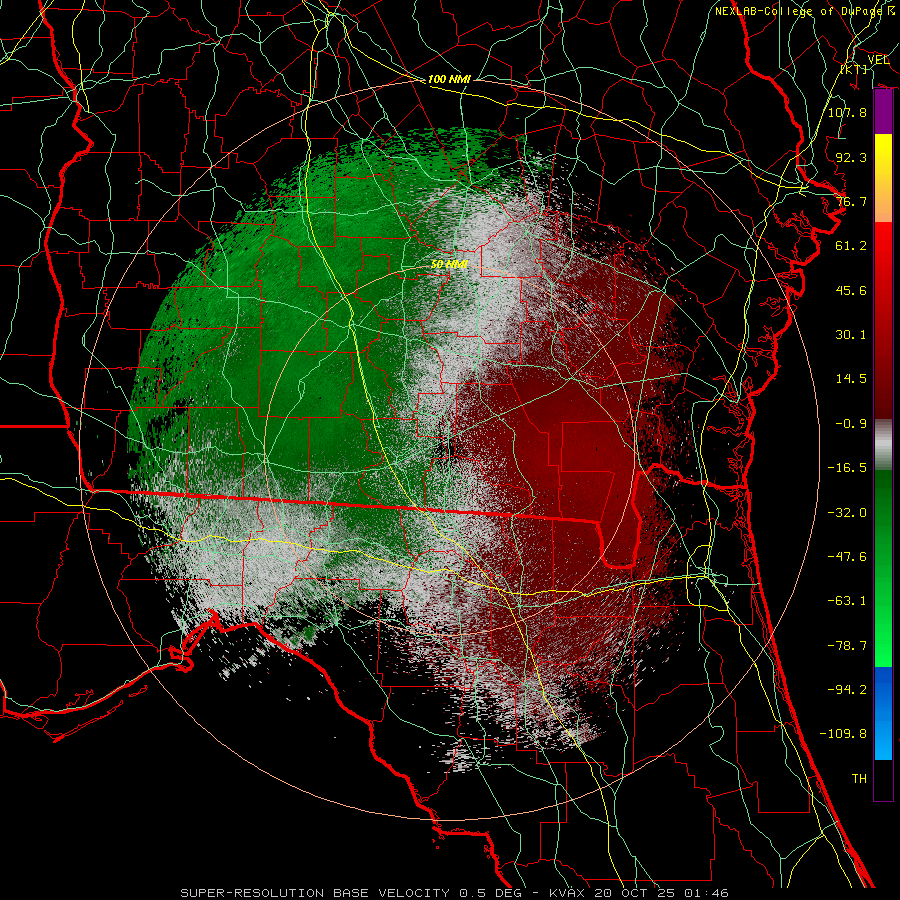Click the -16.5 scale value
900x900 pixels.
click(x=847, y=468)
